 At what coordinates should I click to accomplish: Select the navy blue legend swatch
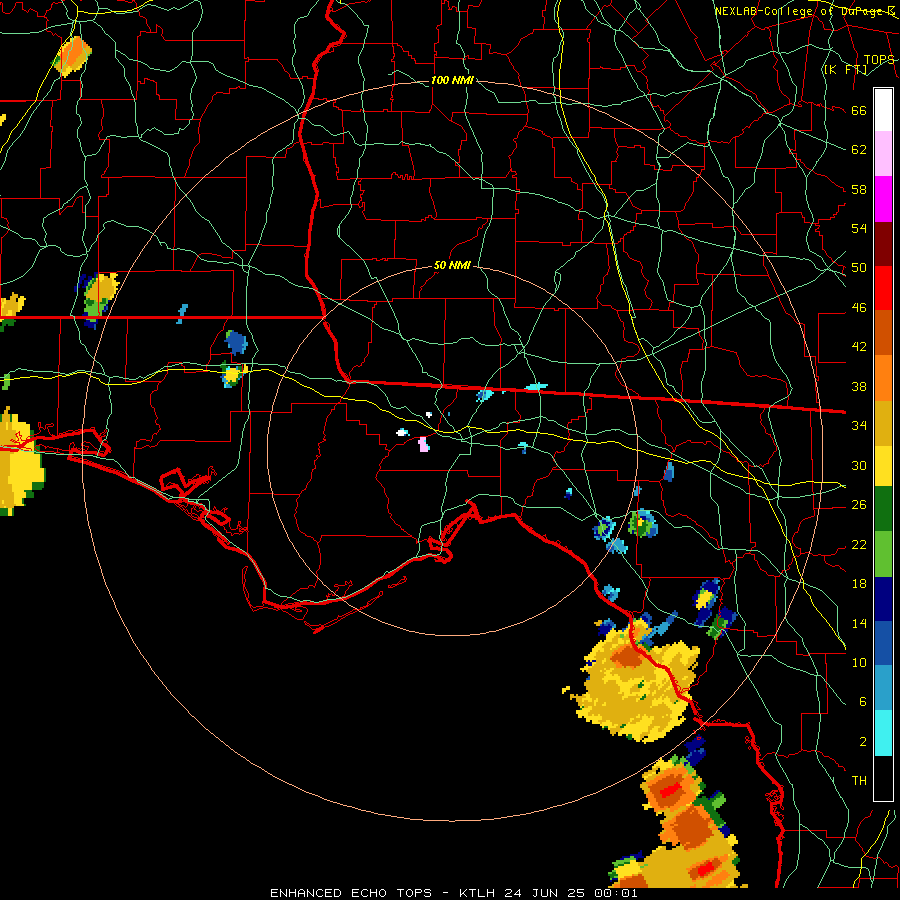pos(883,599)
